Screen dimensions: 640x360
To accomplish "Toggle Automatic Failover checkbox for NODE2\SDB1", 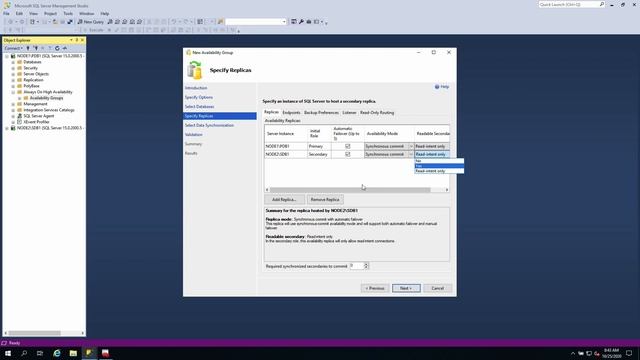I will pos(347,154).
